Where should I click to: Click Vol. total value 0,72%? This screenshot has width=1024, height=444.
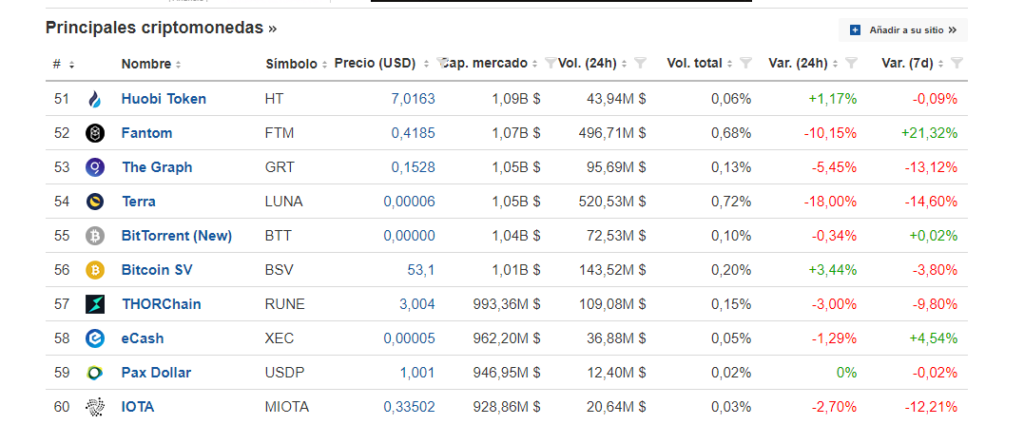coord(731,201)
